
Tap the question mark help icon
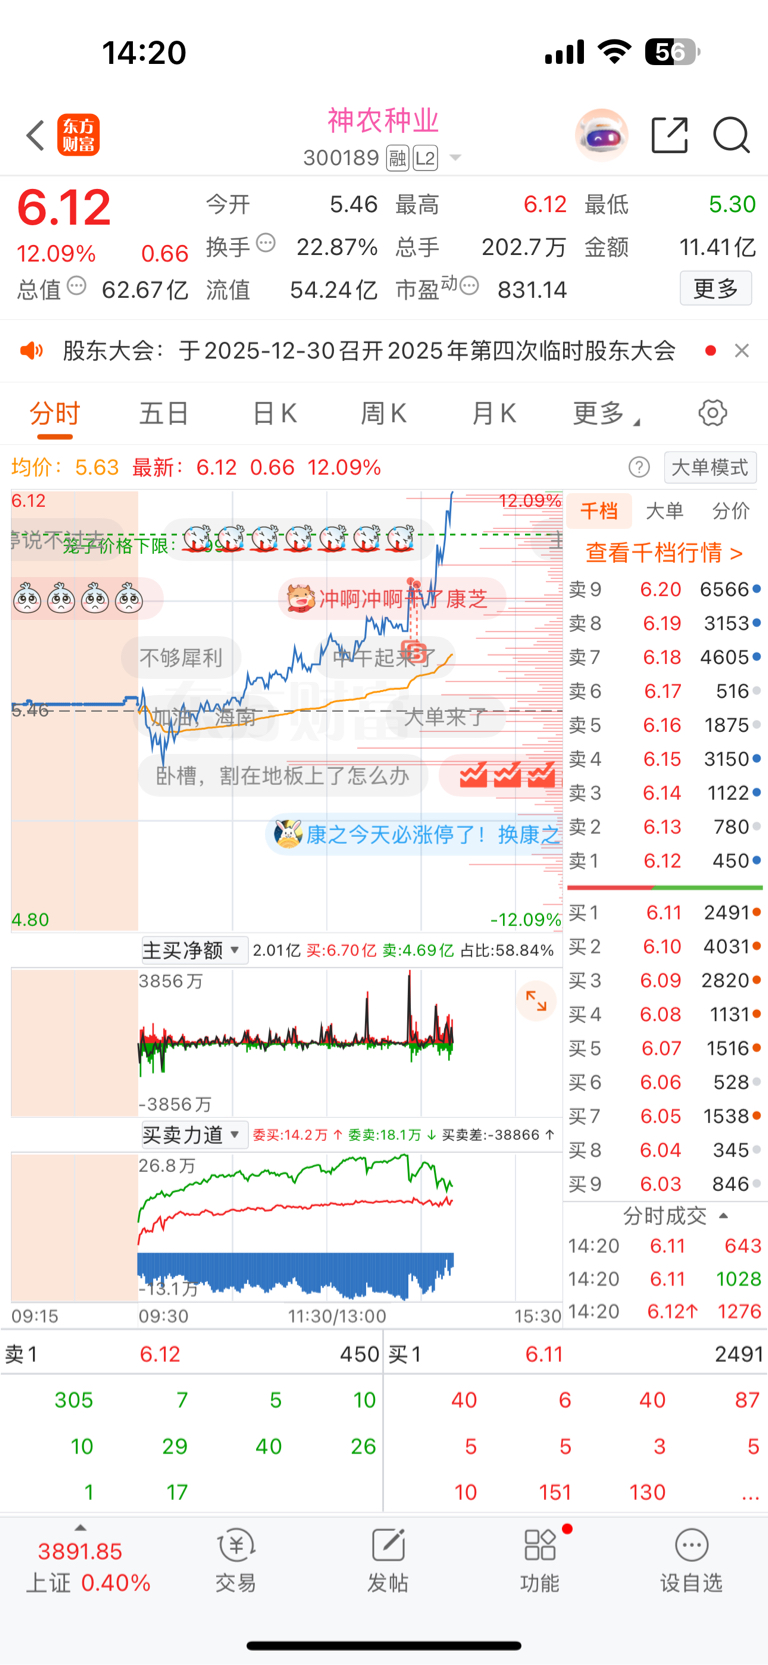[639, 467]
